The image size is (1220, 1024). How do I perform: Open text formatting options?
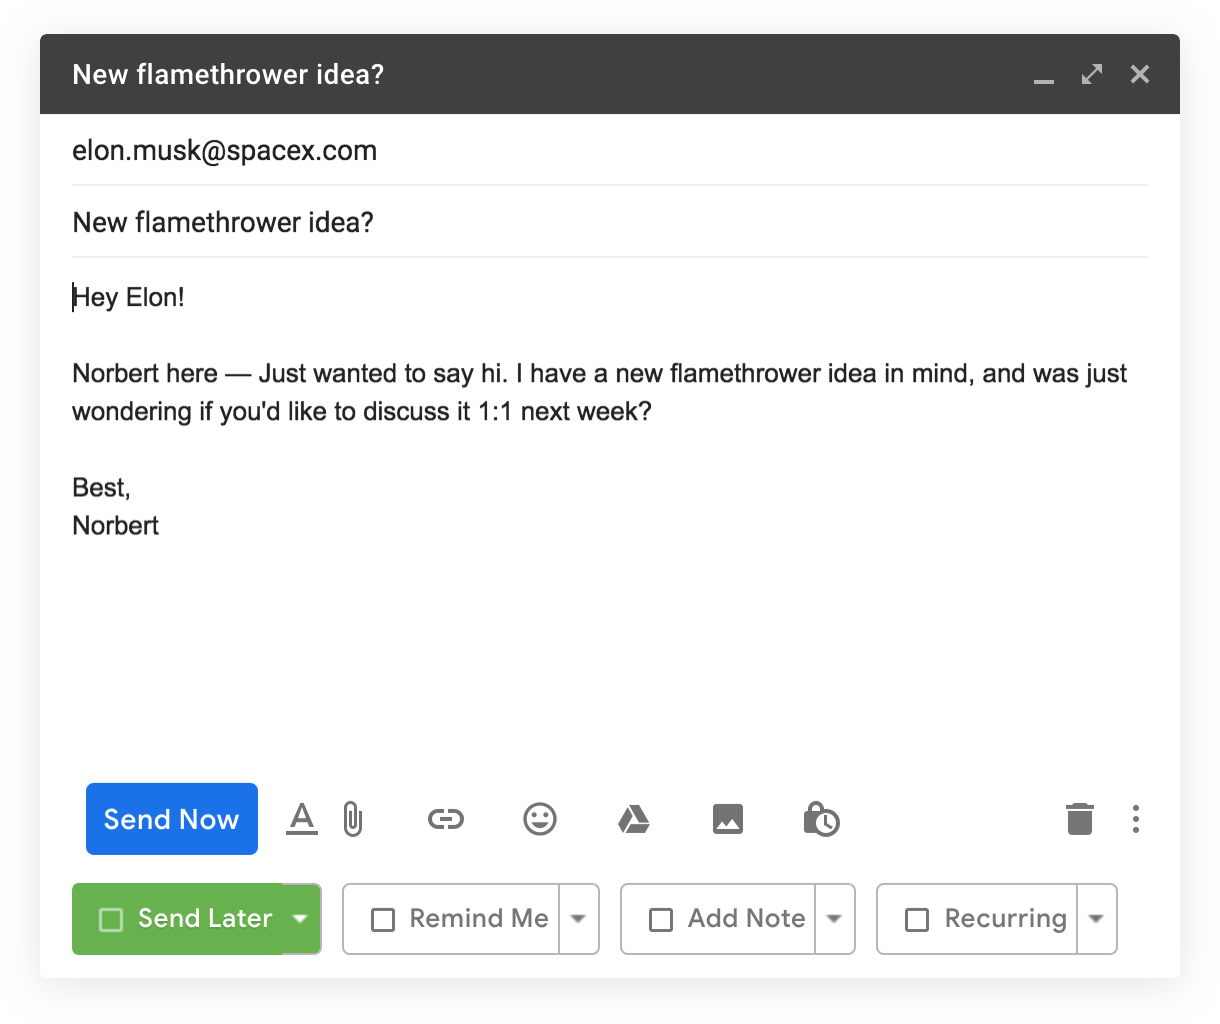click(x=301, y=819)
